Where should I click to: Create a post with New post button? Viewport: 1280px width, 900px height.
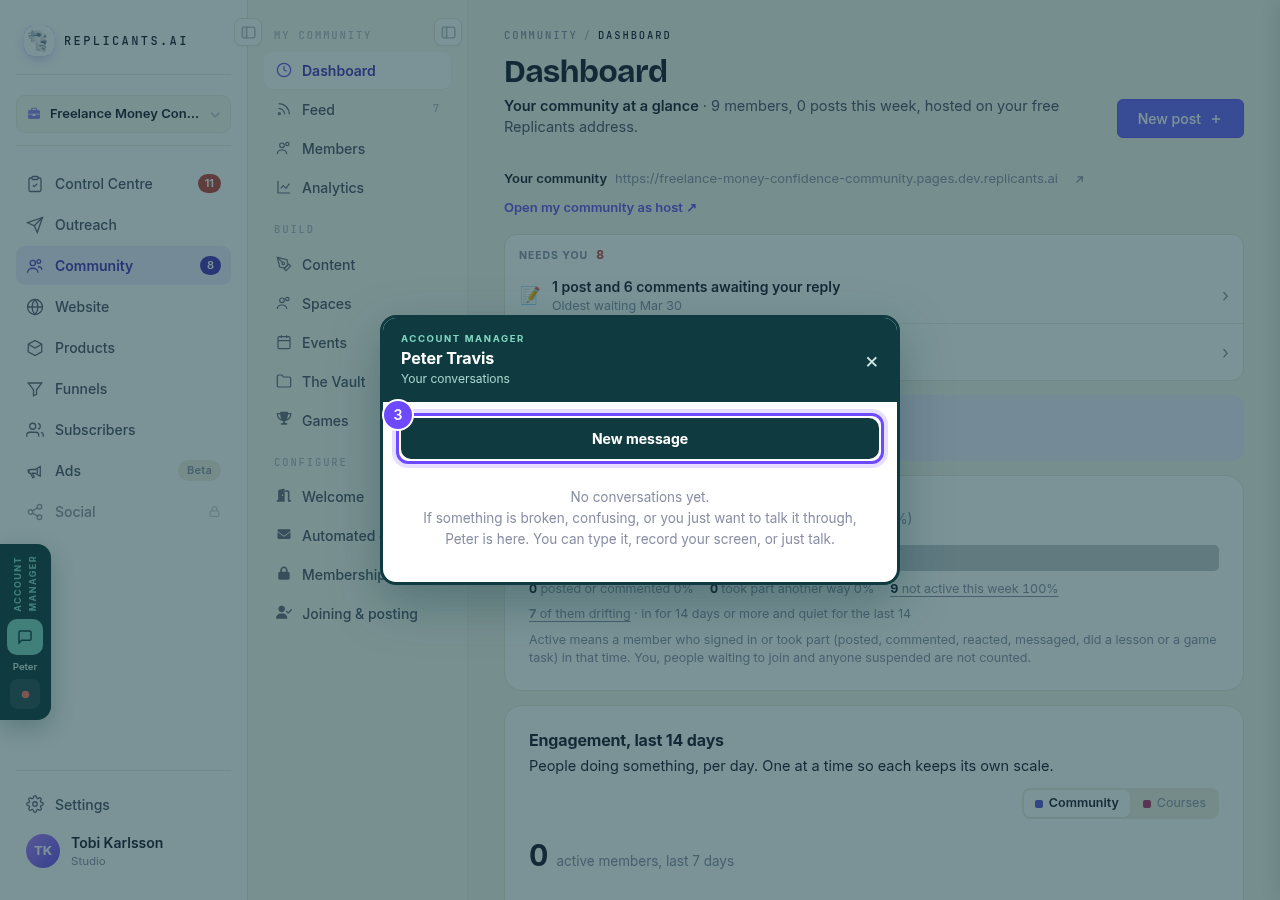point(1180,118)
